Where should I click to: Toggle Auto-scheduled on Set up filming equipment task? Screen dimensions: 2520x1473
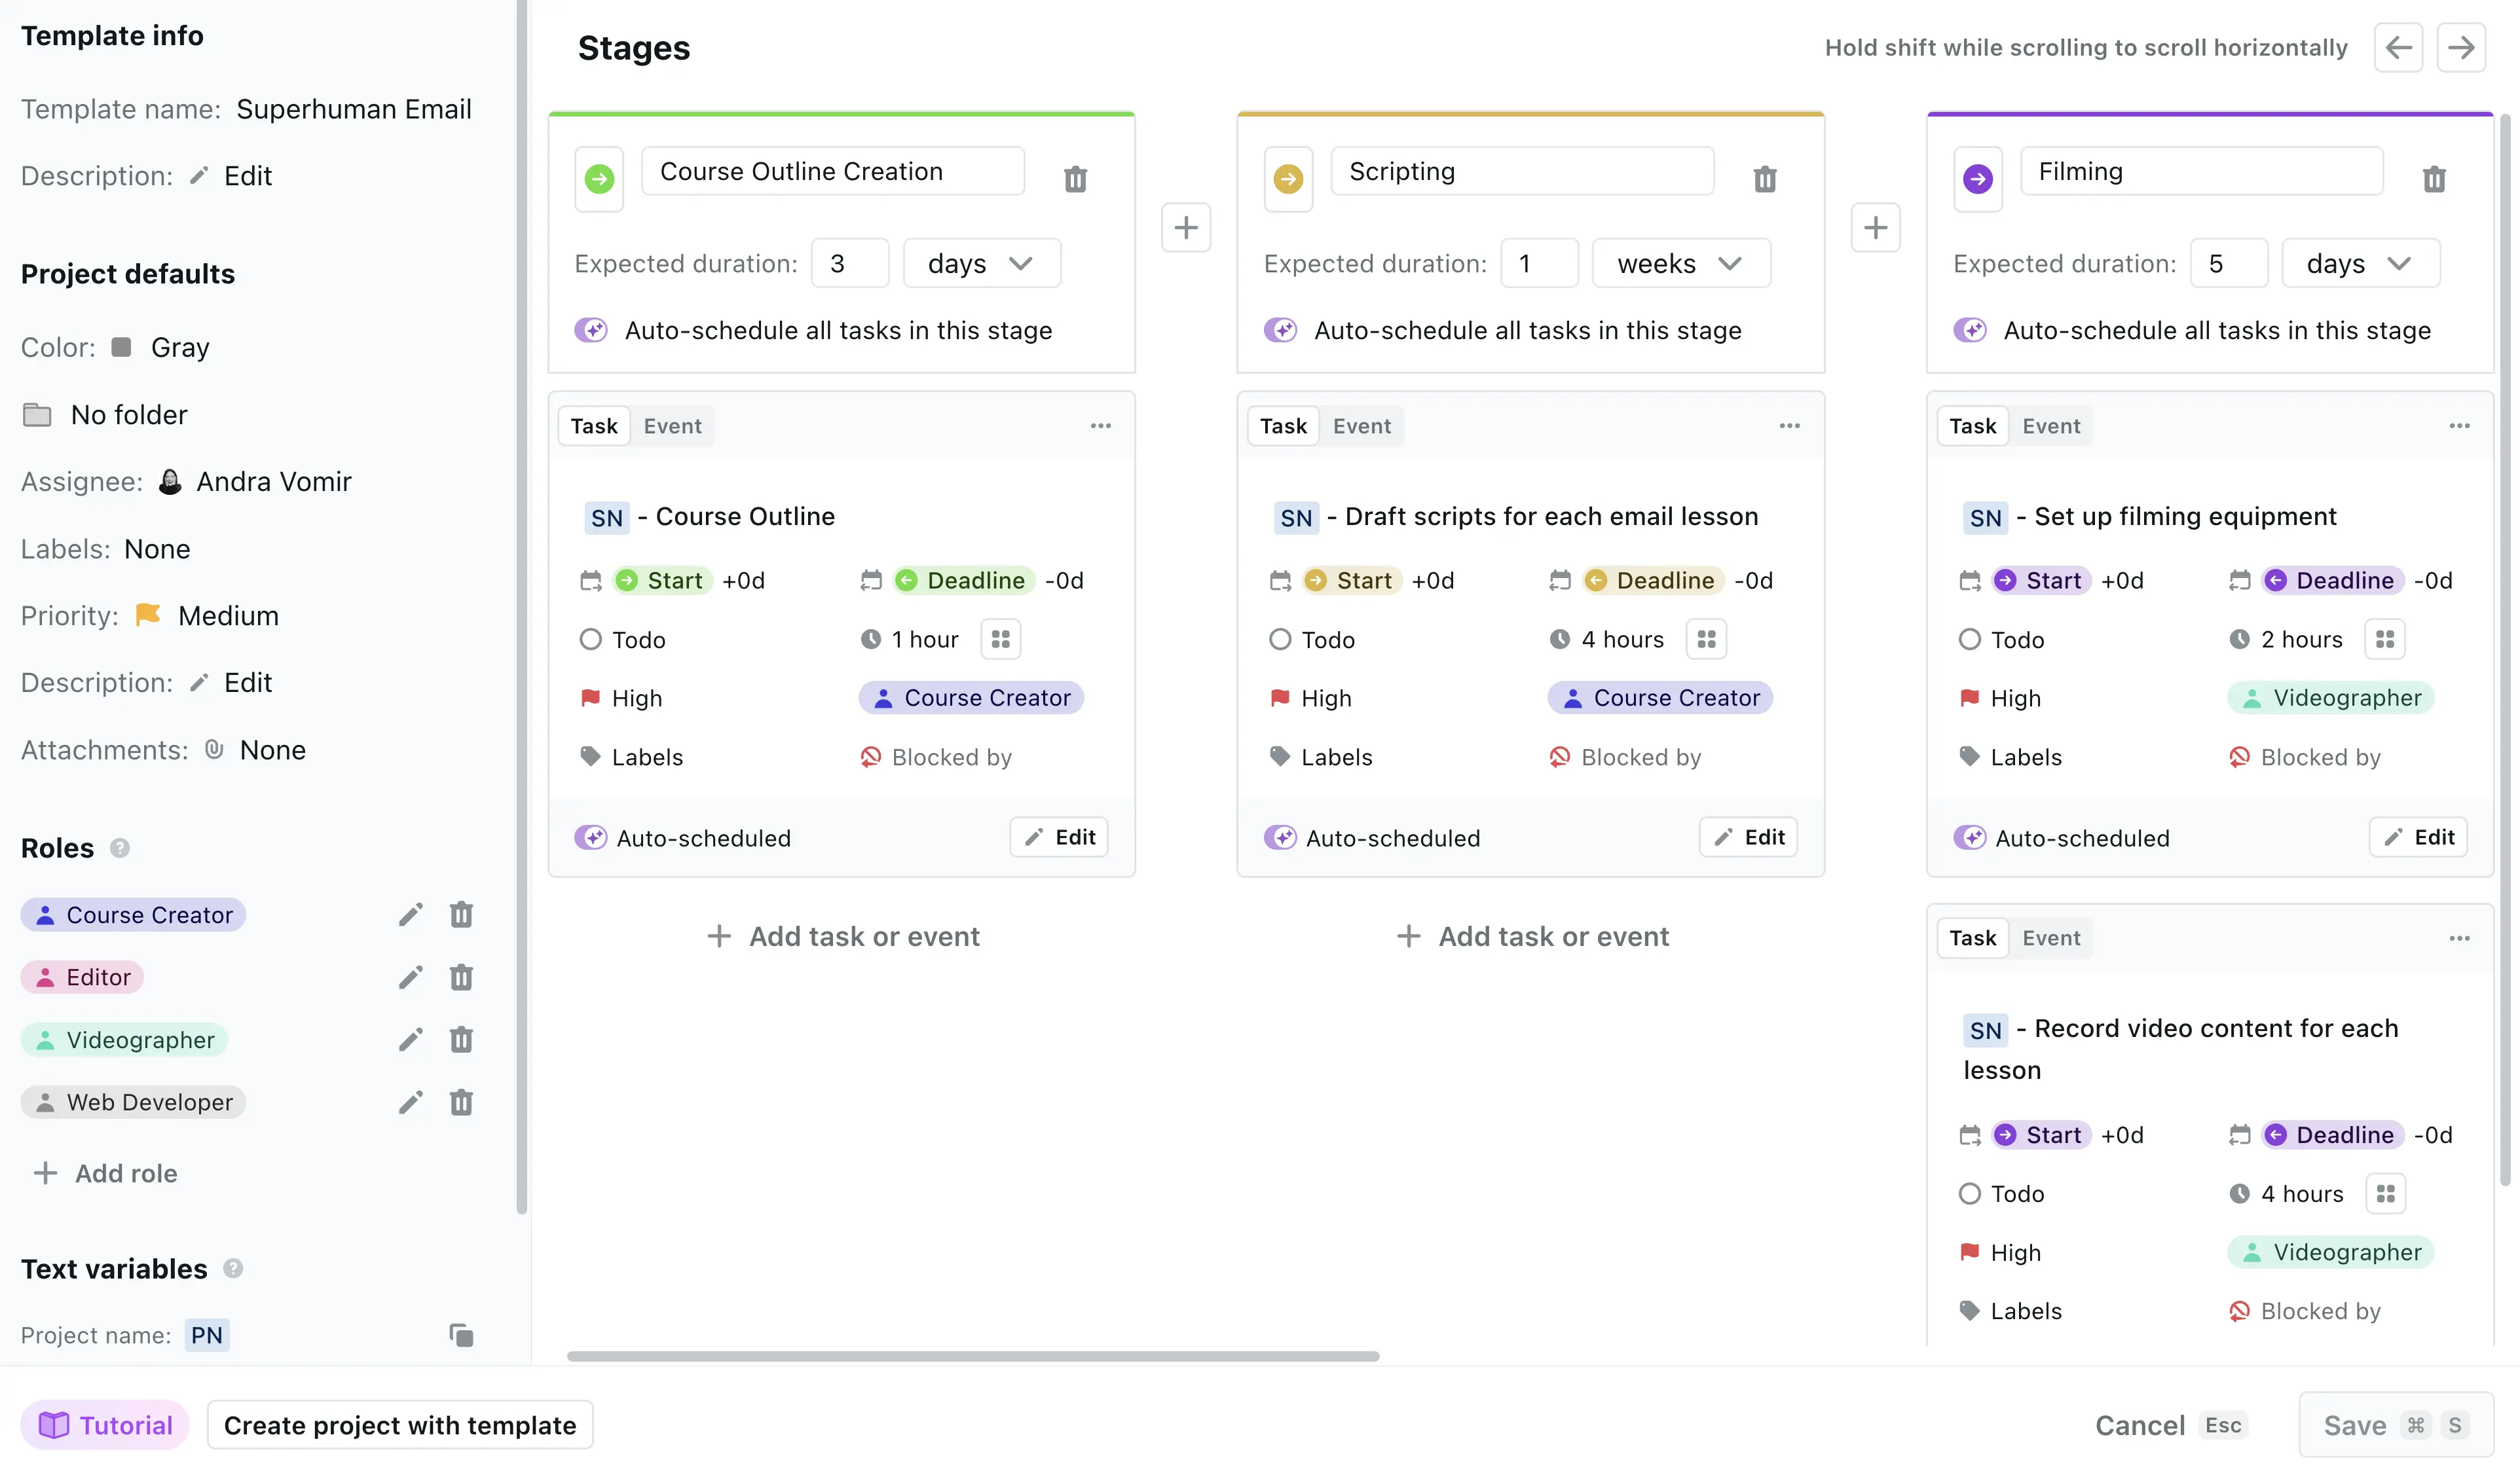point(1970,837)
